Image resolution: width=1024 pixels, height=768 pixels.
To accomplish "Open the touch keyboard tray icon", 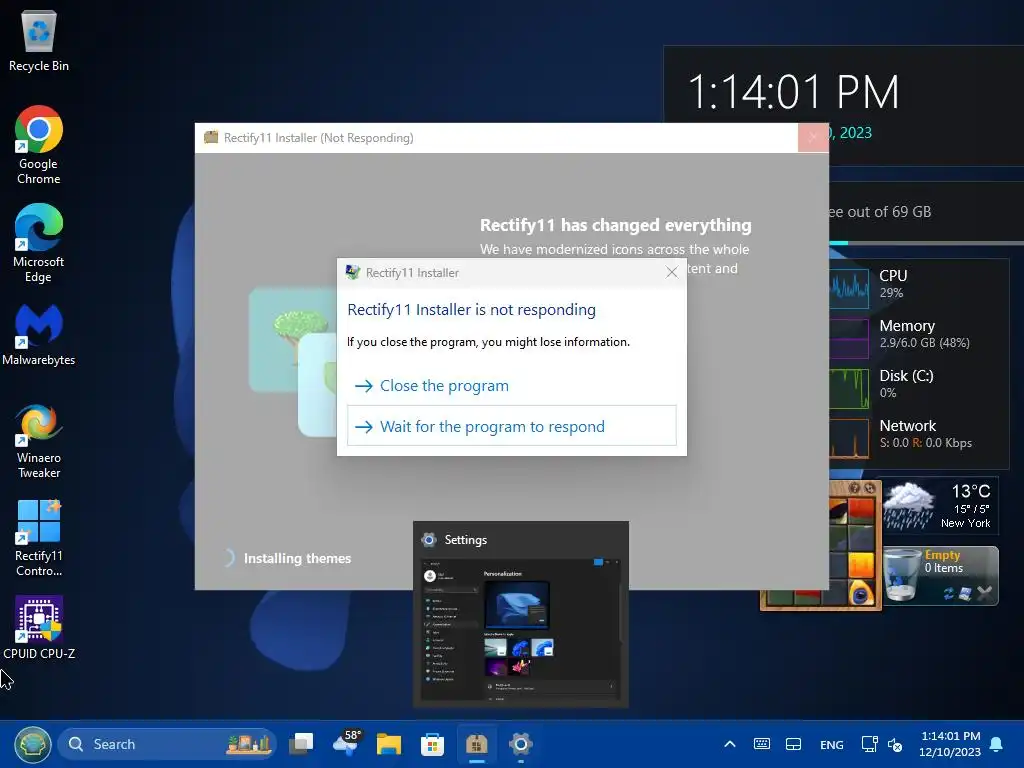I will (x=761, y=744).
